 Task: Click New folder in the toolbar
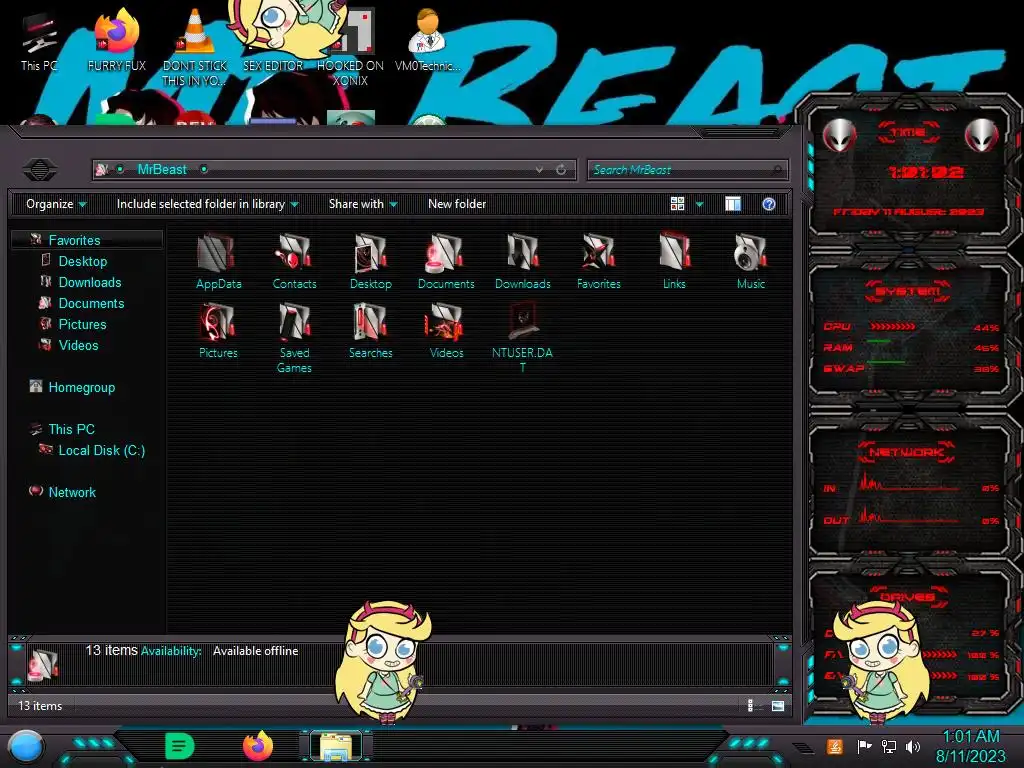coord(457,204)
